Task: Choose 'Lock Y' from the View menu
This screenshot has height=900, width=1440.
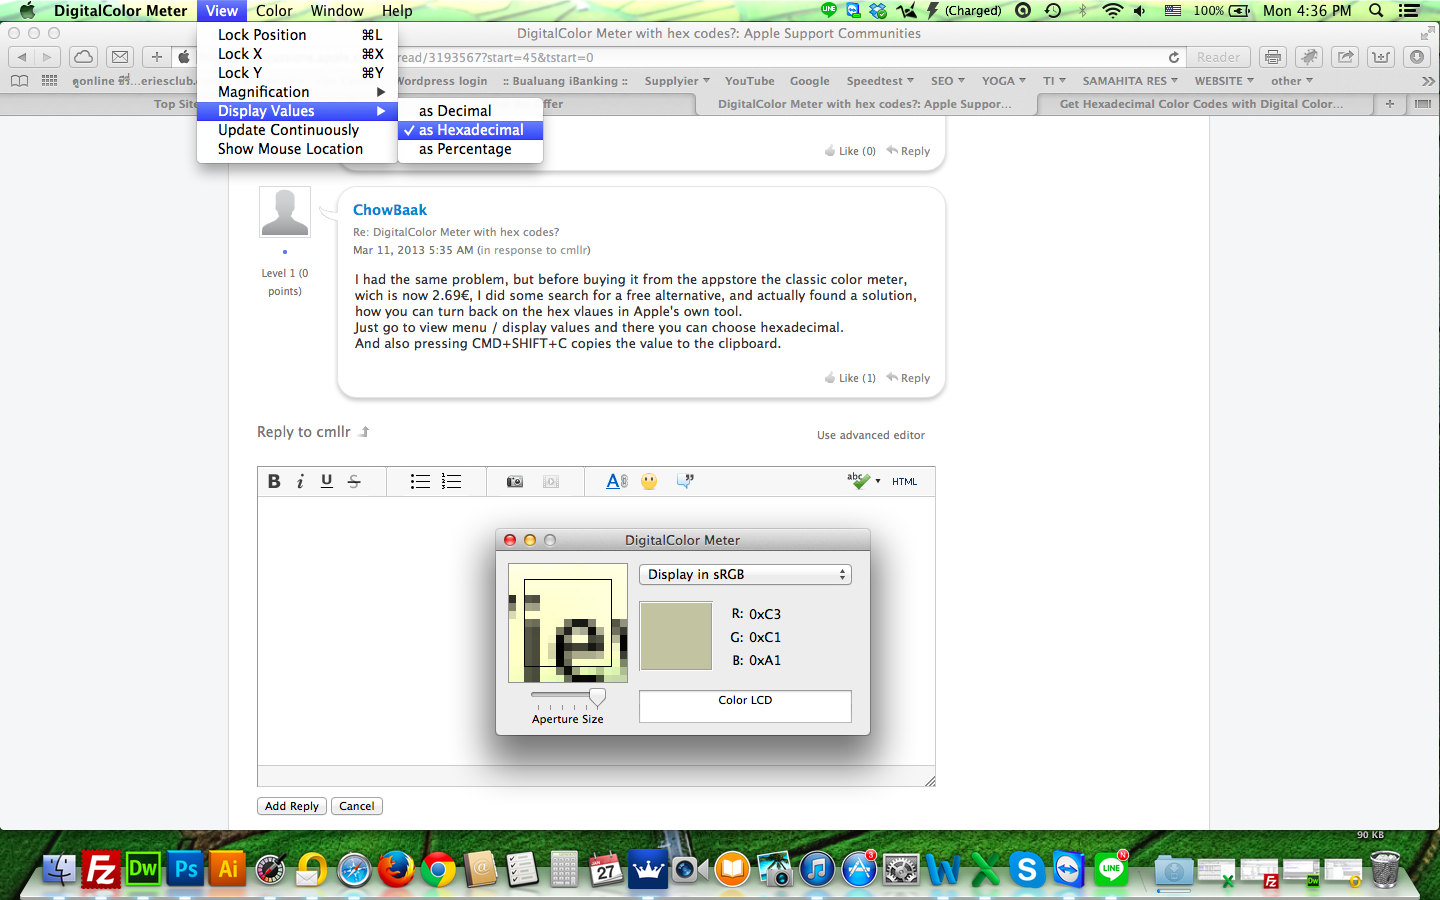Action: (297, 73)
